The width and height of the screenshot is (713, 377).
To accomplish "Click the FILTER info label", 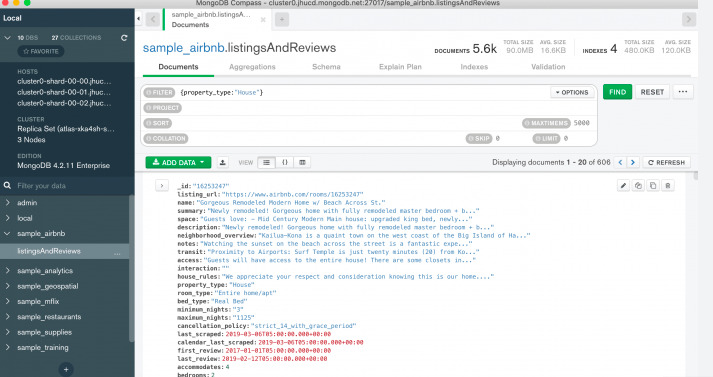I will click(x=159, y=92).
